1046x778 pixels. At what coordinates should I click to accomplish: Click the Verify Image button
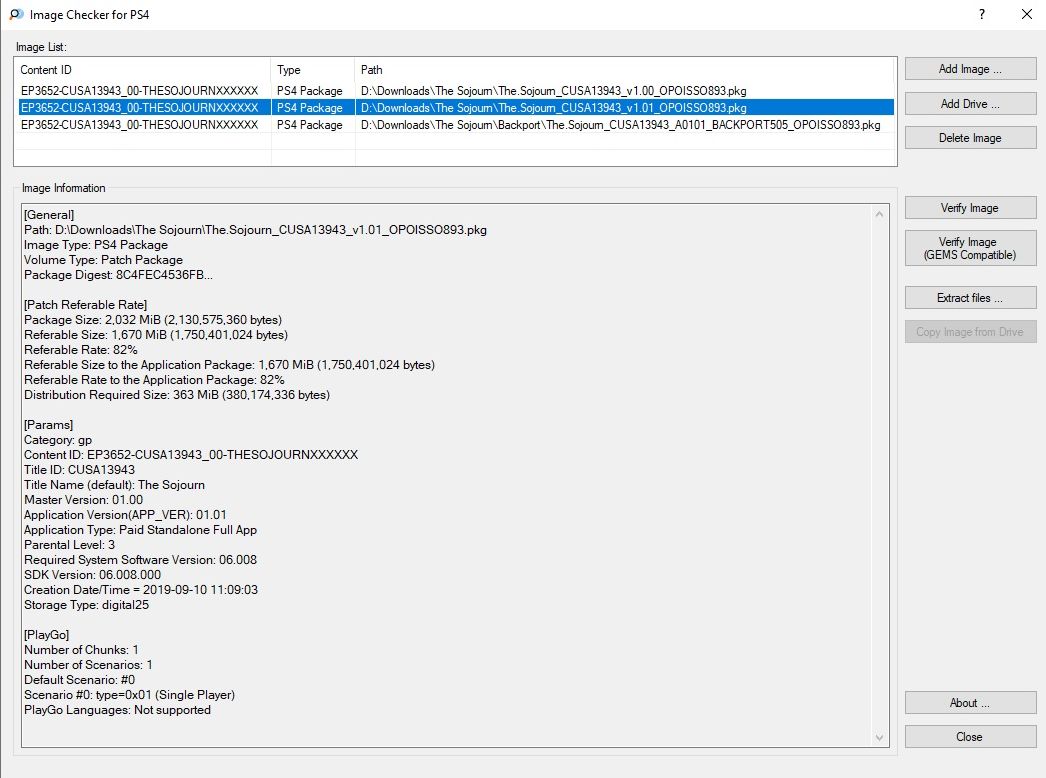click(x=970, y=208)
